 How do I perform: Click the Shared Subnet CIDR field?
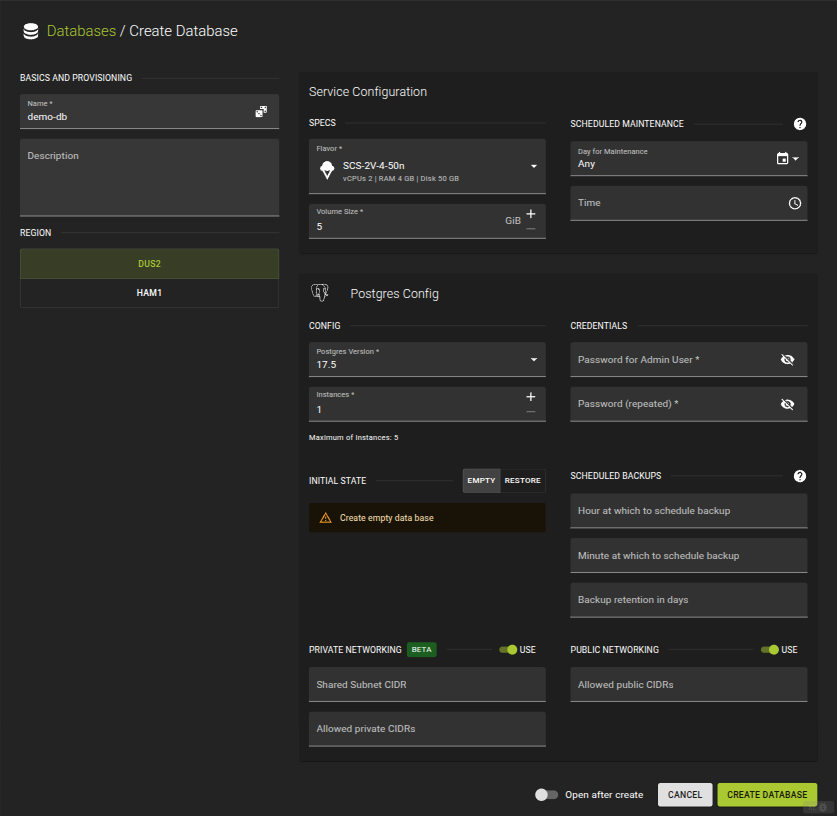427,685
